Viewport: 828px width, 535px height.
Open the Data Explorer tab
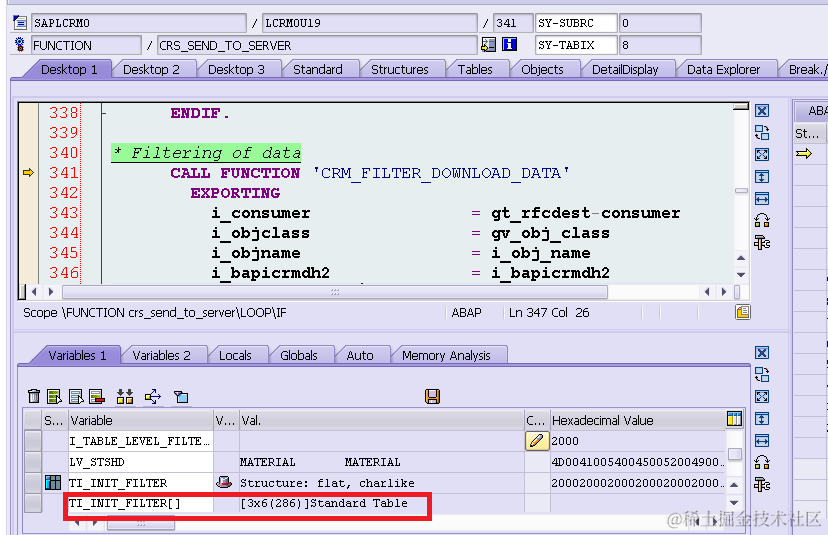723,70
